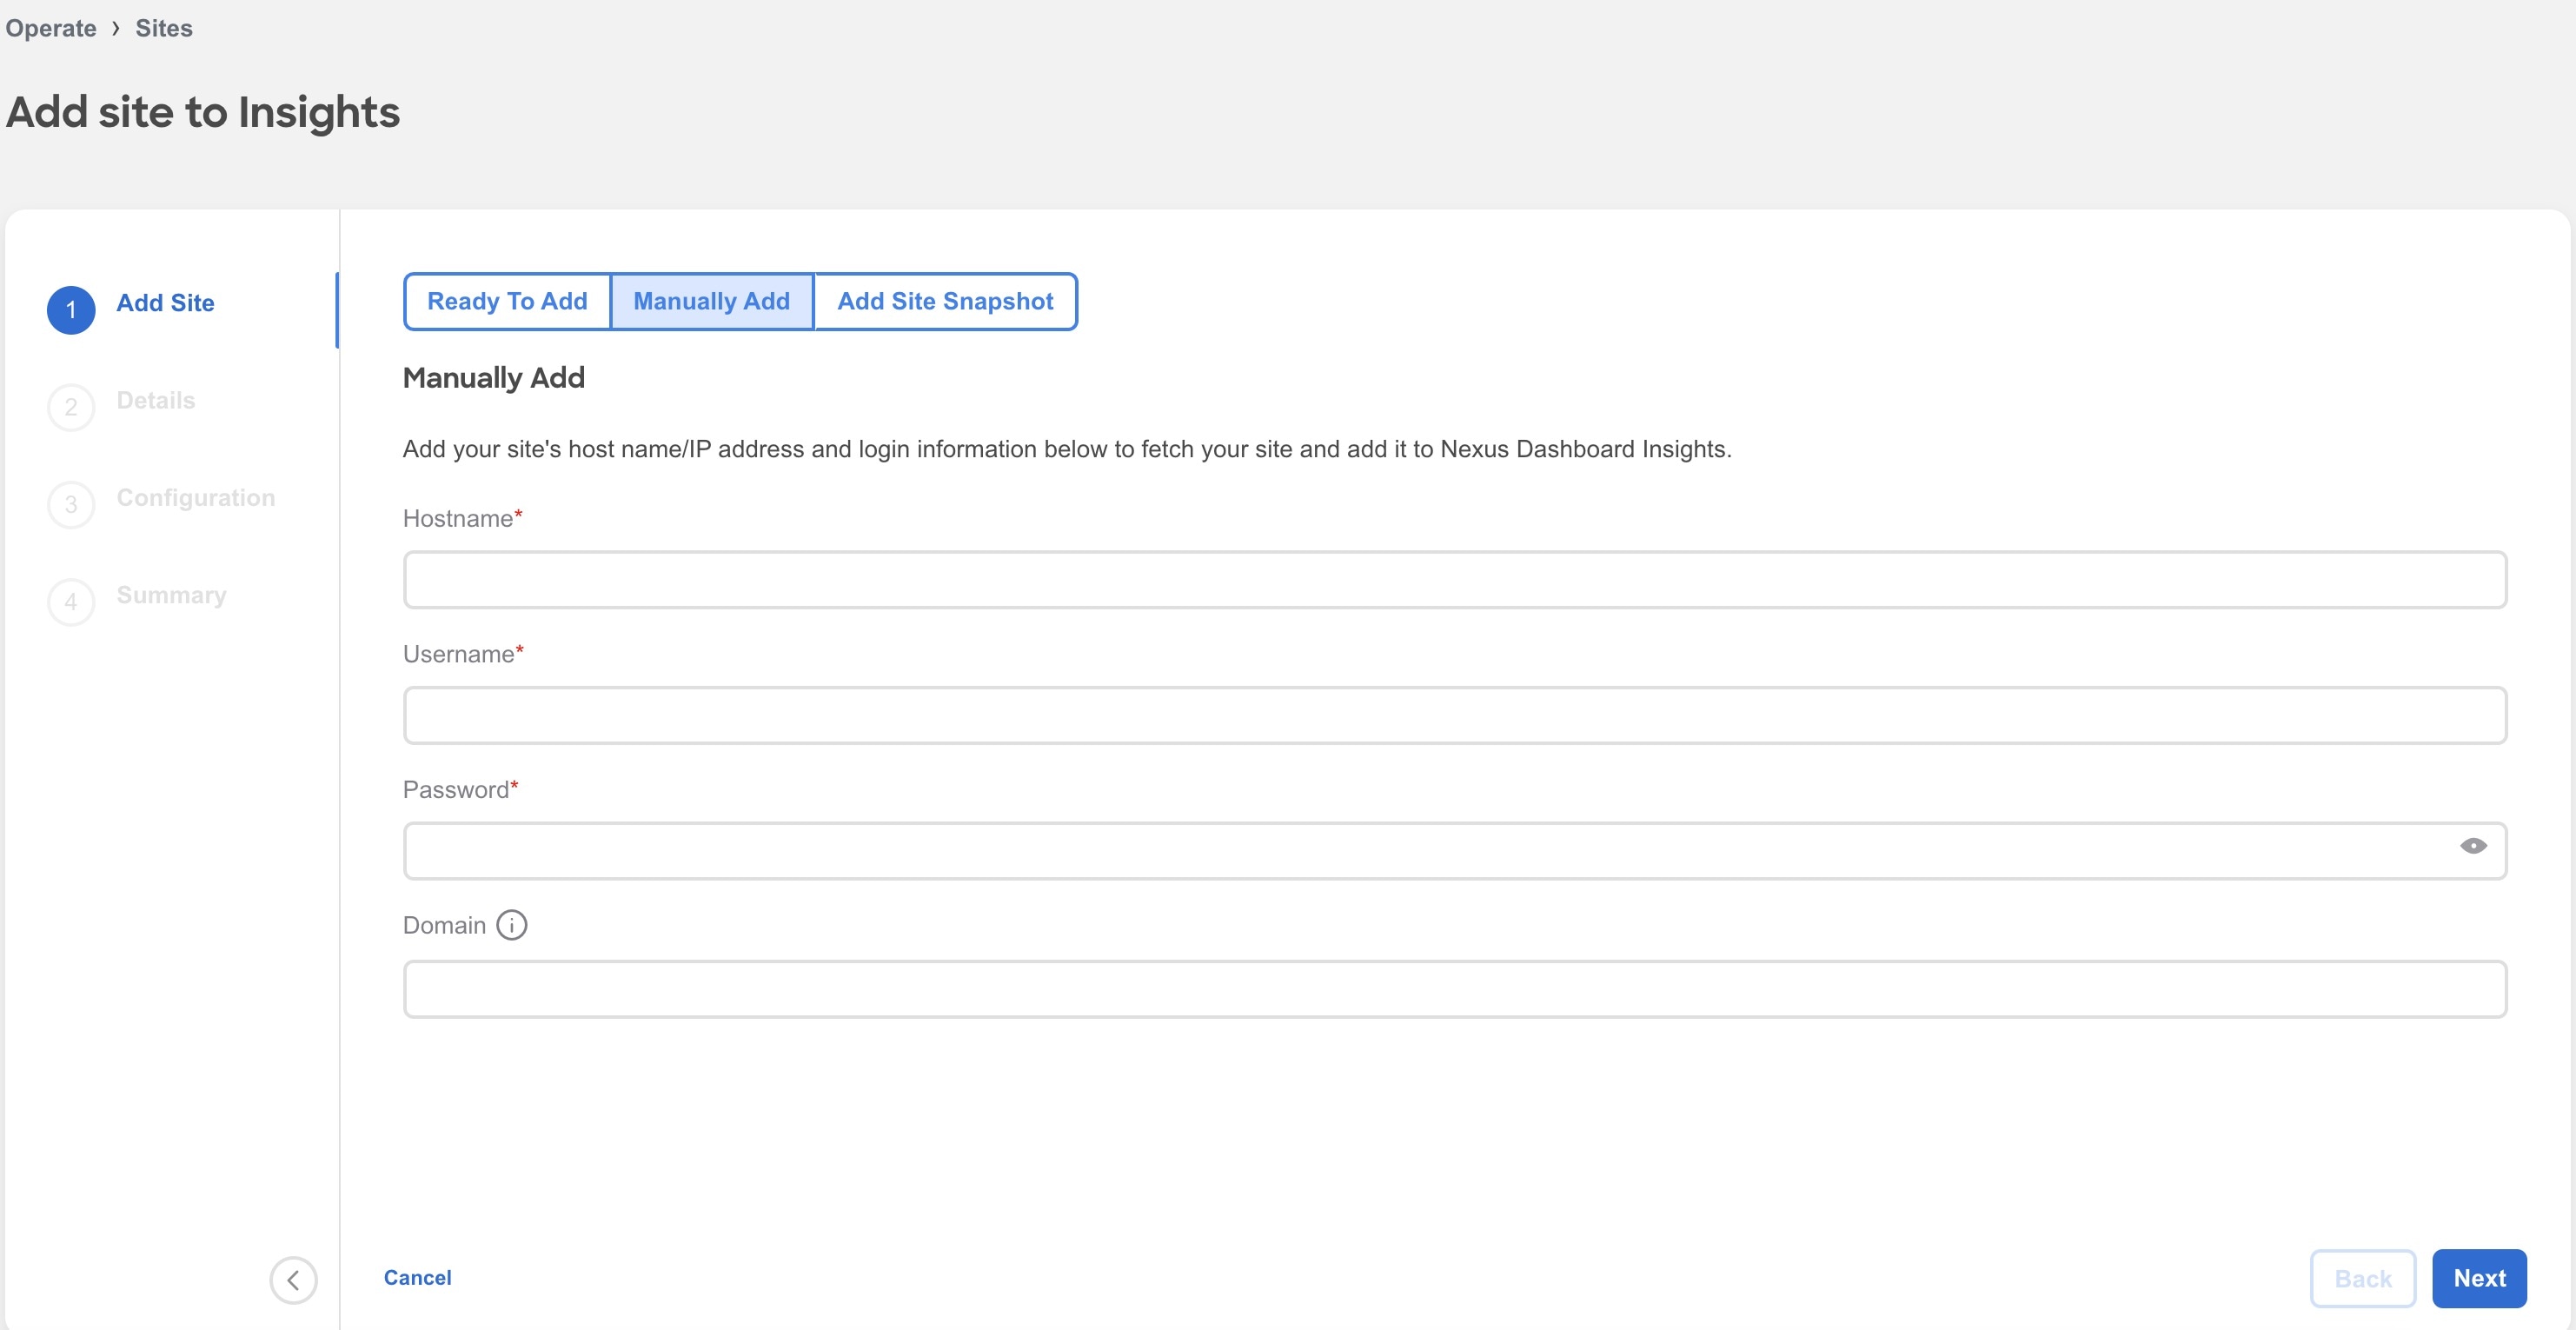Cancel adding the site

(417, 1277)
